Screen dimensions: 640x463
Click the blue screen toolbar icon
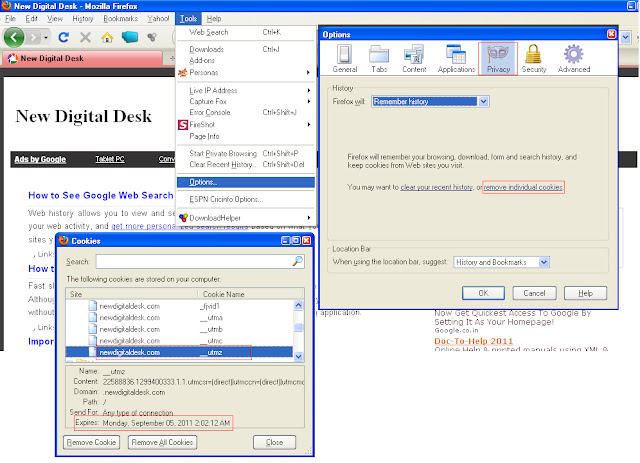pos(130,38)
